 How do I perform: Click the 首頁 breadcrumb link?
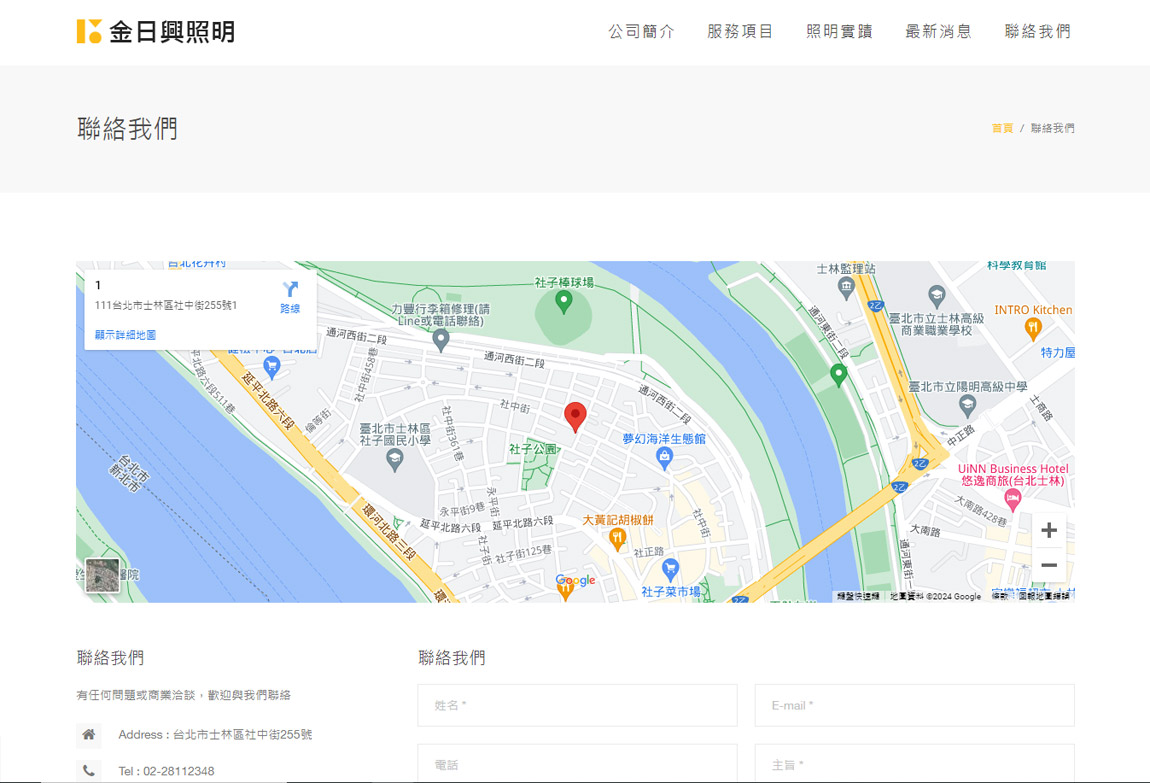click(1001, 128)
